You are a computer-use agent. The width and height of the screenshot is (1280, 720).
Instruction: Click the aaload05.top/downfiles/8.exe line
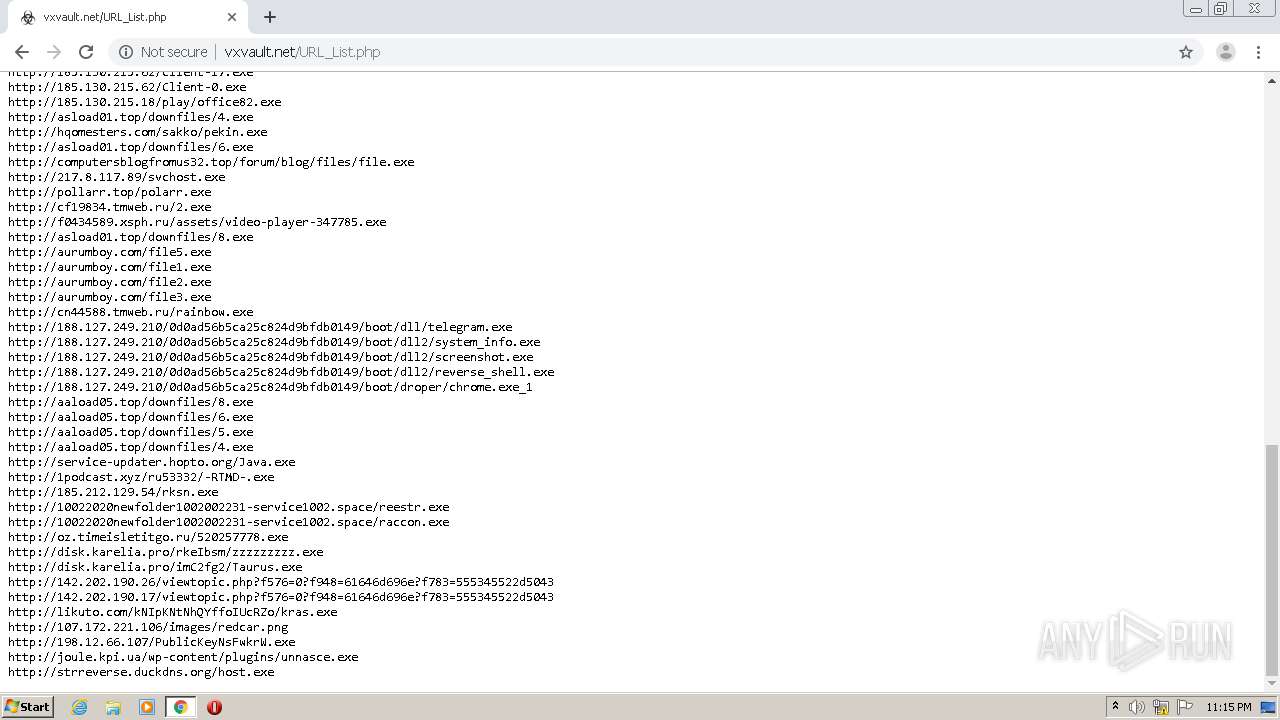pyautogui.click(x=131, y=402)
